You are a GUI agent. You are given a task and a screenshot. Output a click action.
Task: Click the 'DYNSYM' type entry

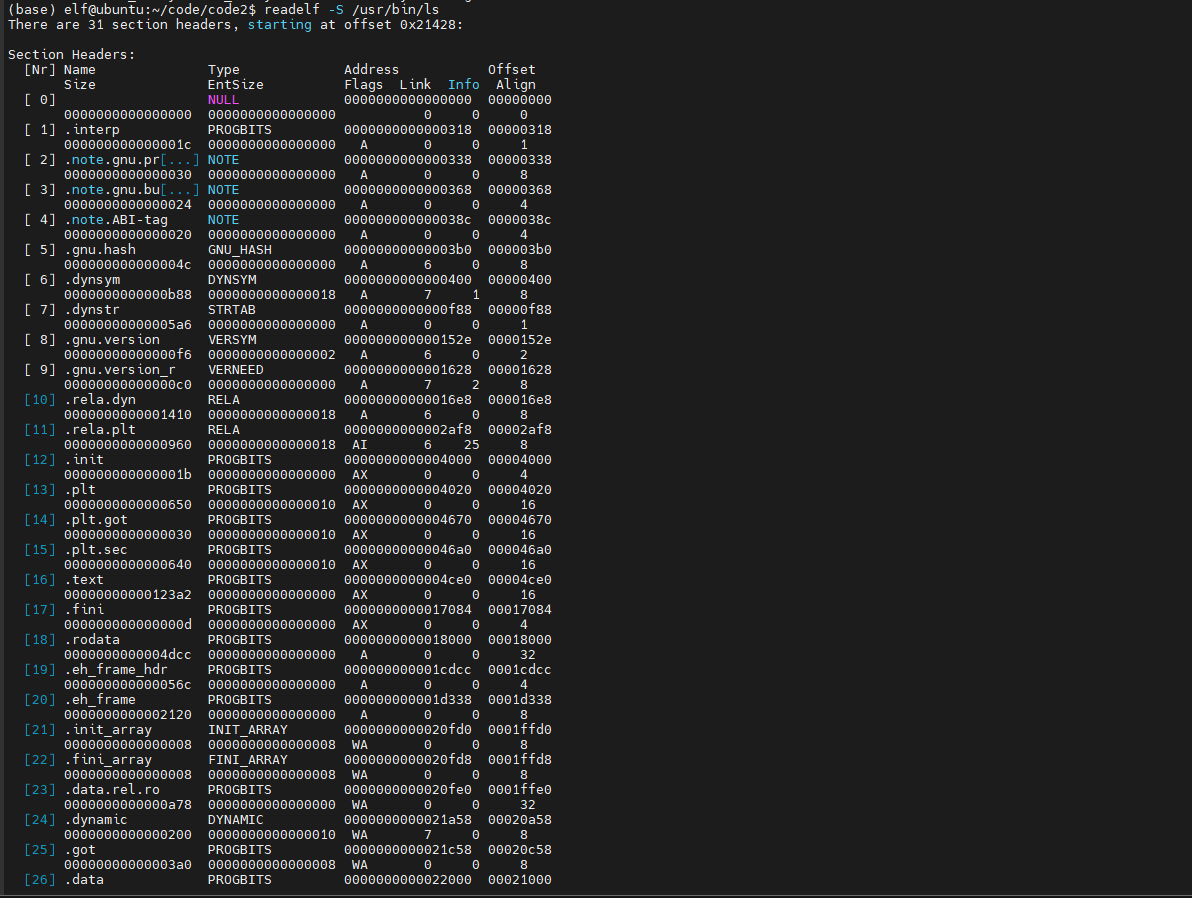pos(232,280)
